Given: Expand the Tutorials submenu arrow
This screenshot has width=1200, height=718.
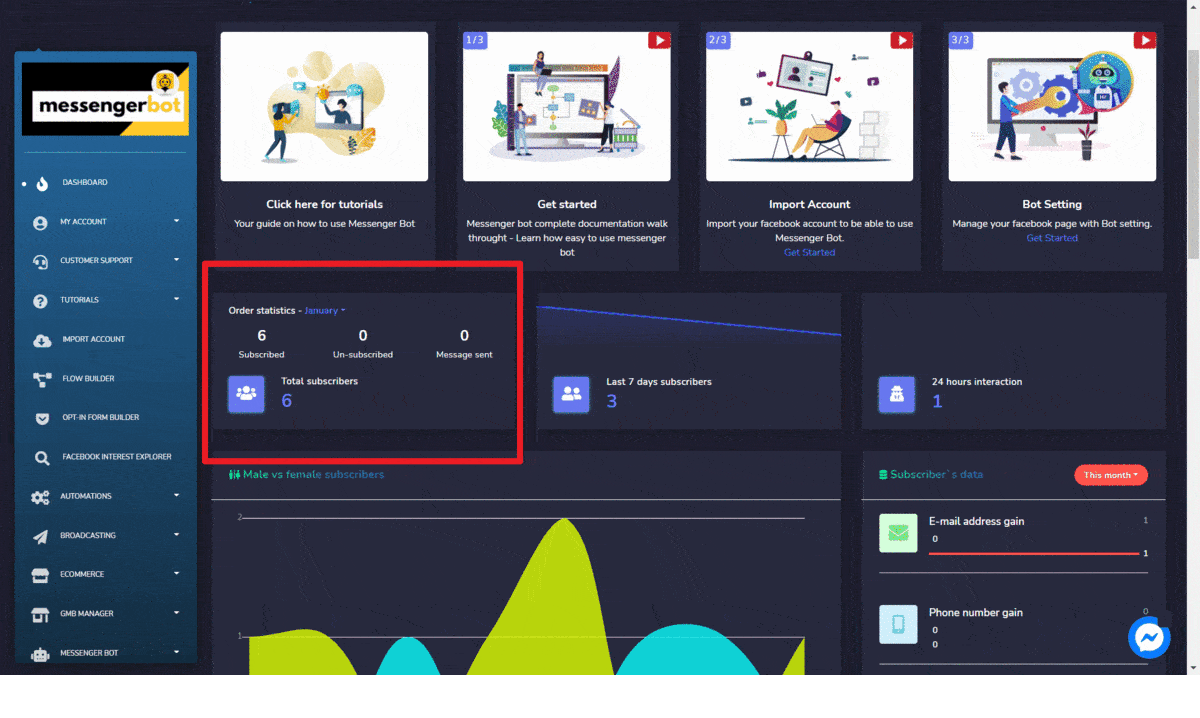Looking at the screenshot, I should (176, 298).
